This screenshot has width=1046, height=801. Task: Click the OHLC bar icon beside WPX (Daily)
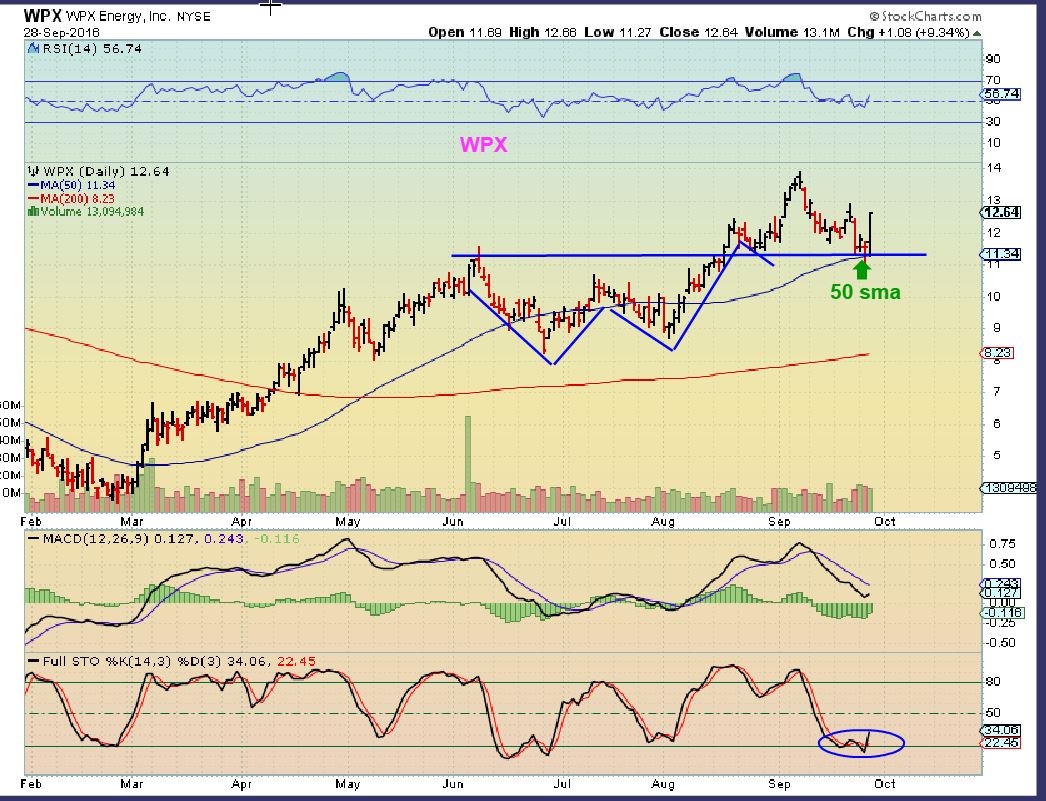click(x=33, y=171)
